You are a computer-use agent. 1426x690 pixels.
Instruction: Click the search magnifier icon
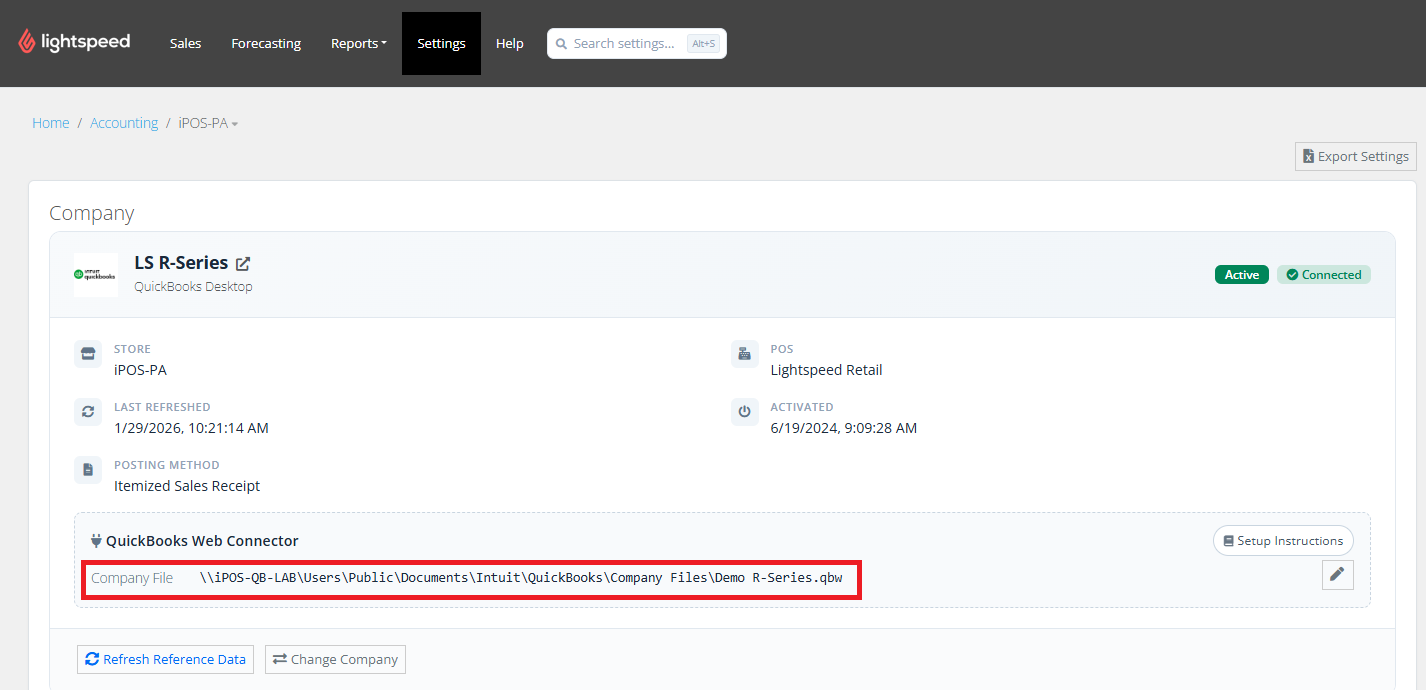coord(562,44)
